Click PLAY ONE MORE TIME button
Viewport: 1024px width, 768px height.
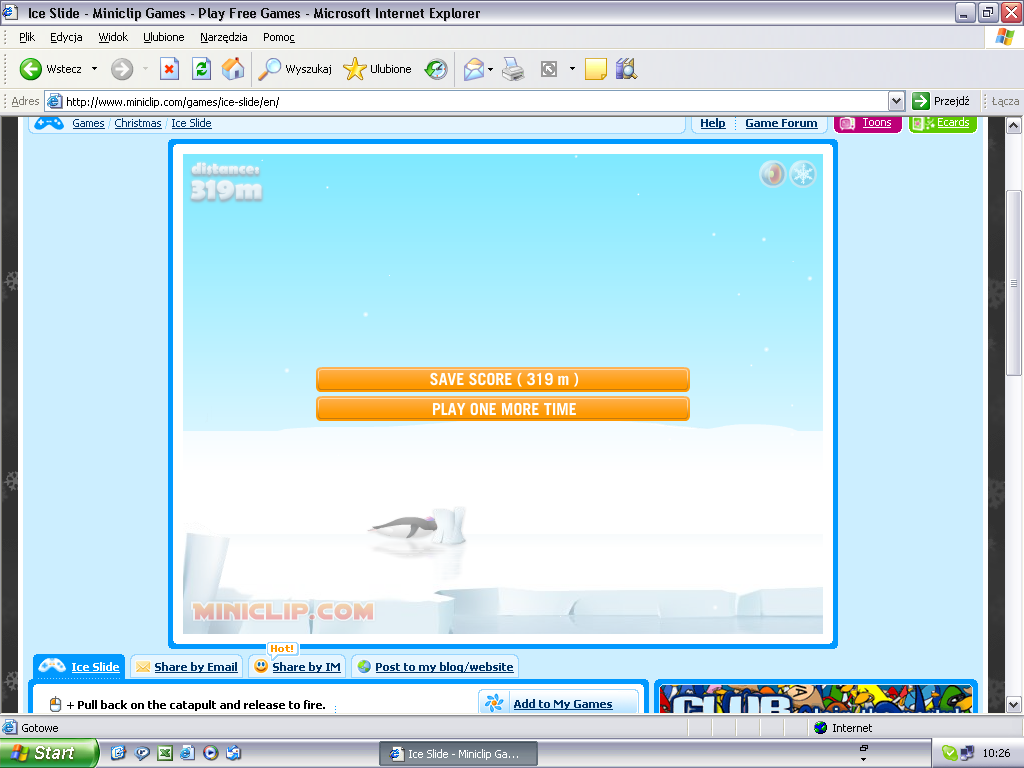[503, 409]
